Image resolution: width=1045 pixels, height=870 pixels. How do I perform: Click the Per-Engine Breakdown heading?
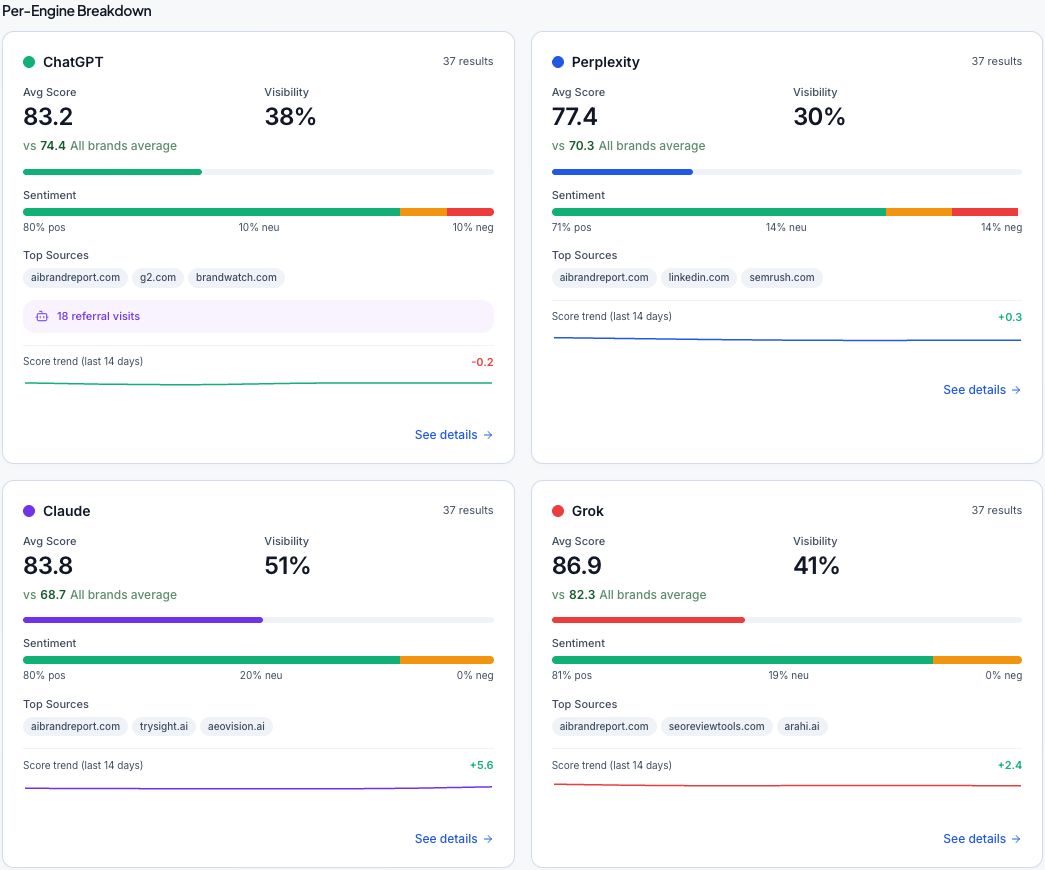point(77,11)
